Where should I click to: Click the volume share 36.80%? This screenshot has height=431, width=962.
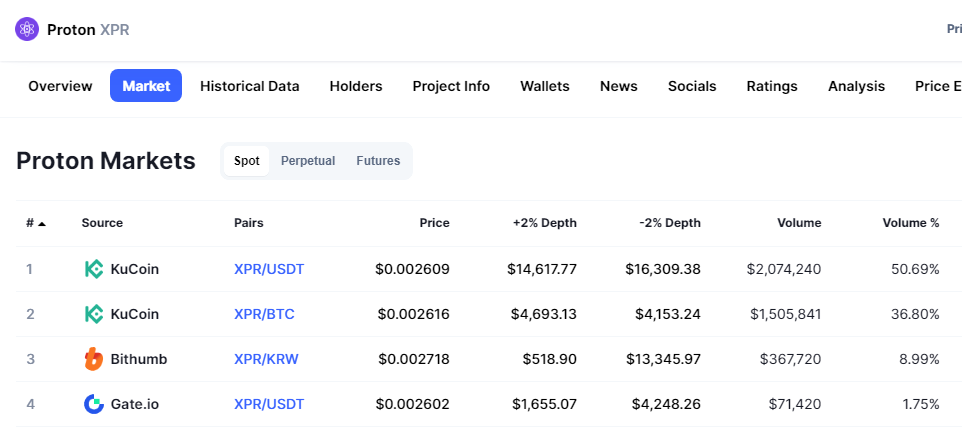pos(915,314)
